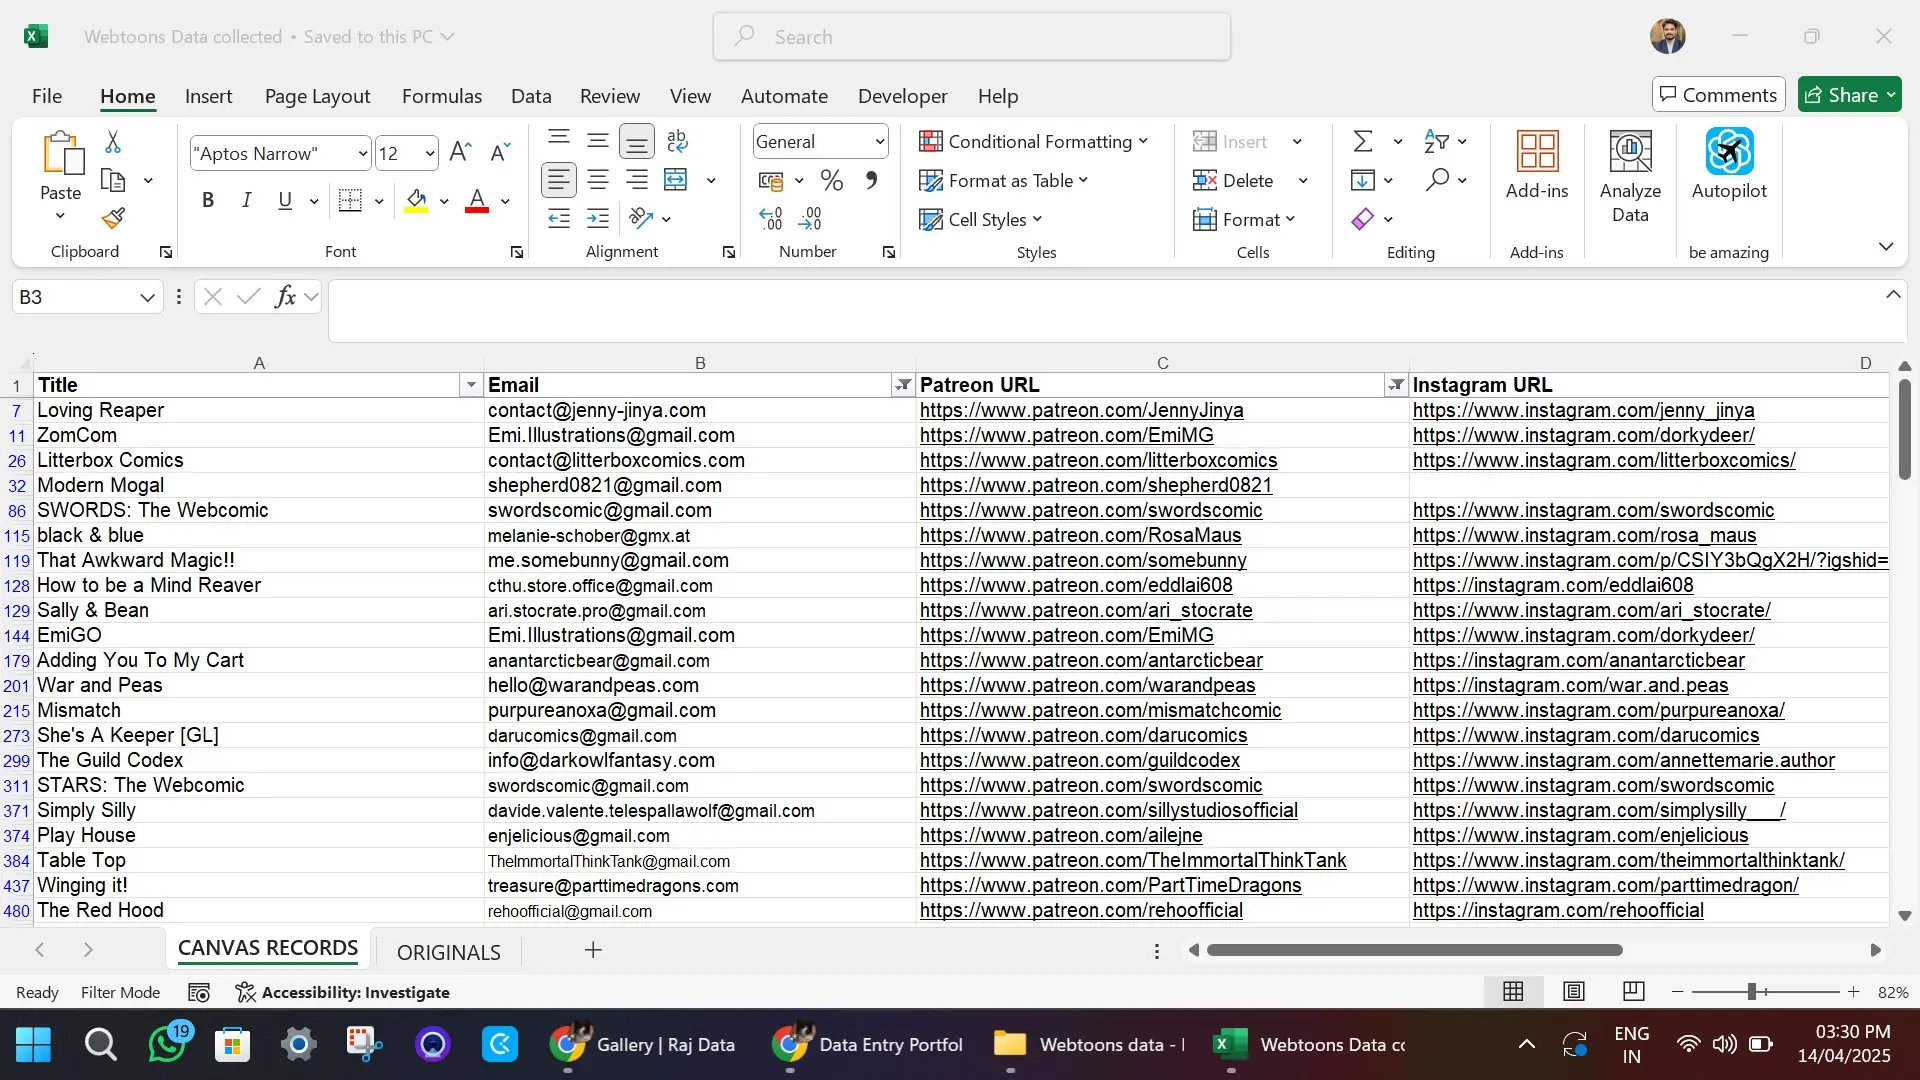Click the Wrap Text icon
Viewport: 1920px width, 1080px height.
click(x=677, y=141)
